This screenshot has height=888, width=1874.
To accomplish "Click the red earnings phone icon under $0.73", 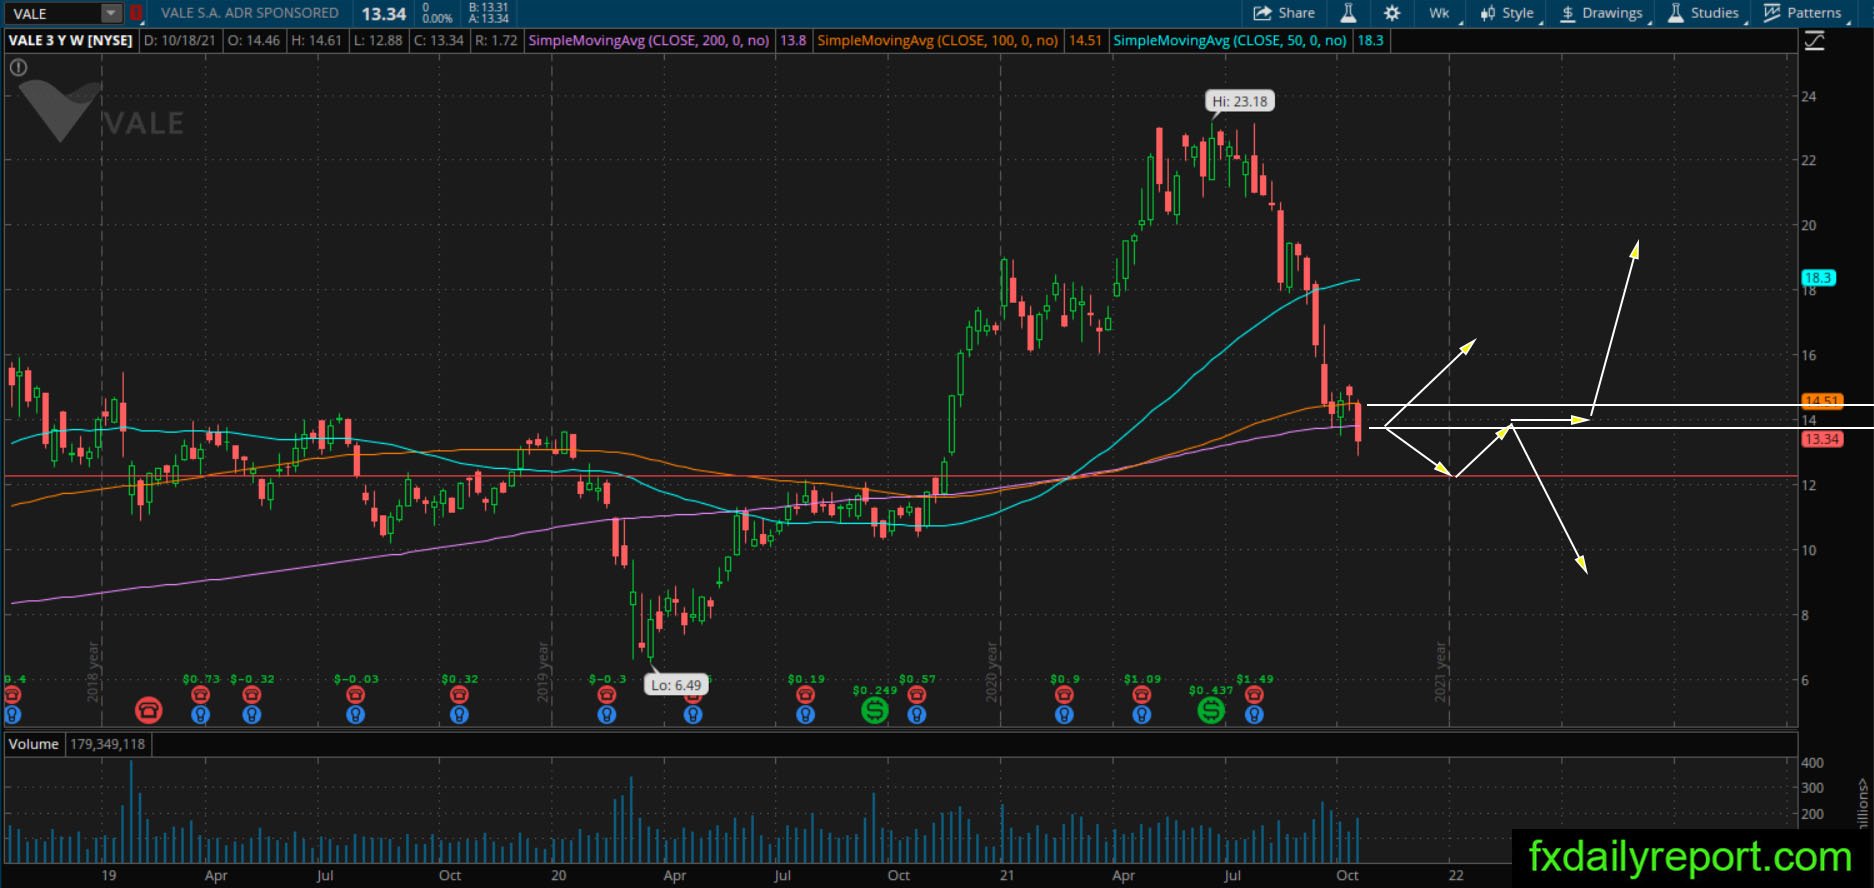I will [x=200, y=695].
